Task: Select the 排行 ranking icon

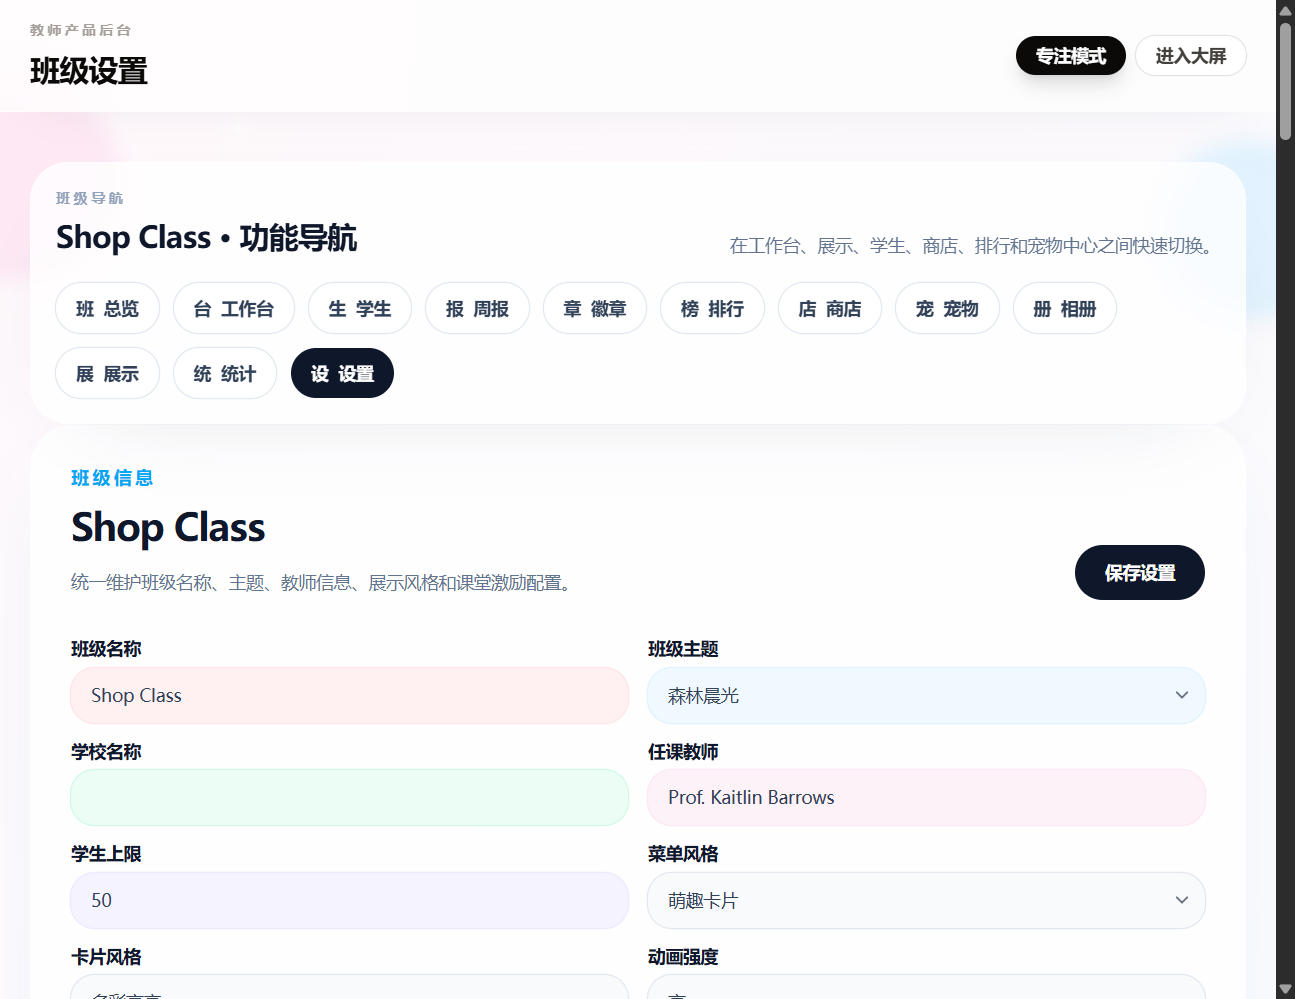Action: click(712, 308)
